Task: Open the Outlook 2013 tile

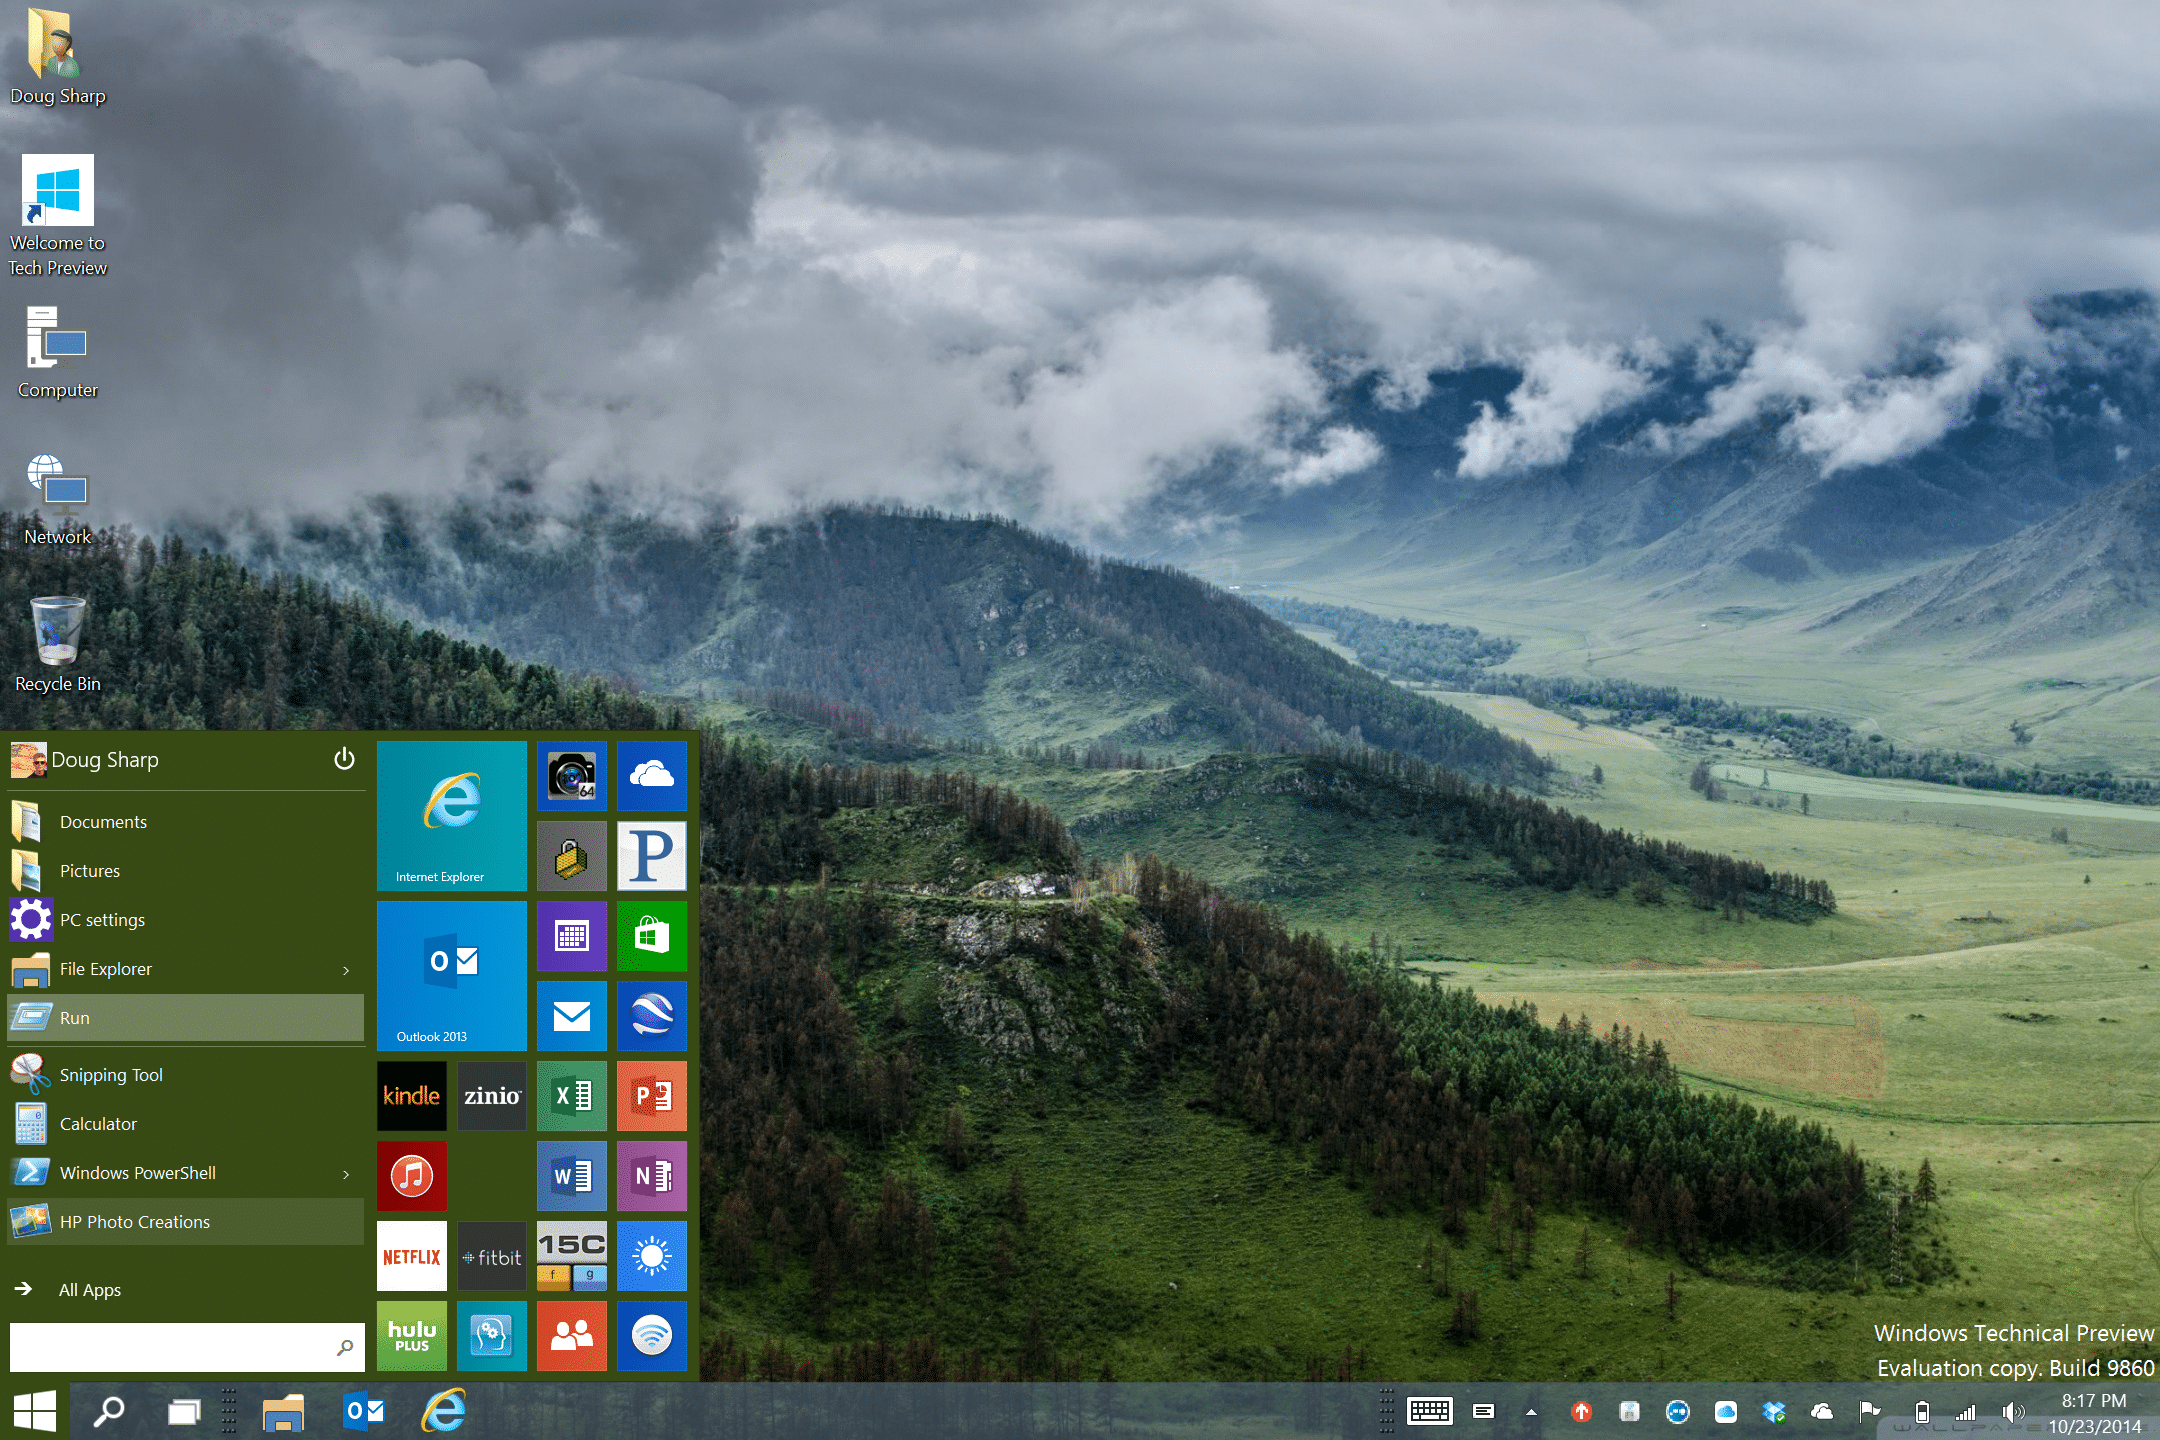Action: [452, 976]
